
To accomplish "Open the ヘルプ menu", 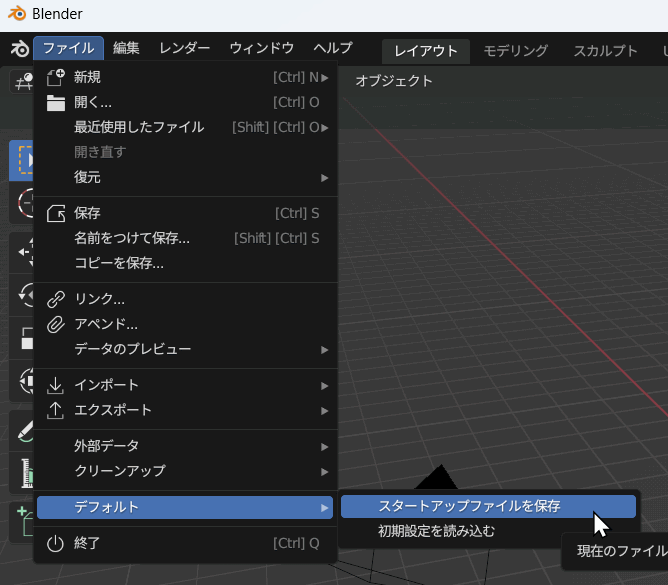I will click(x=333, y=48).
